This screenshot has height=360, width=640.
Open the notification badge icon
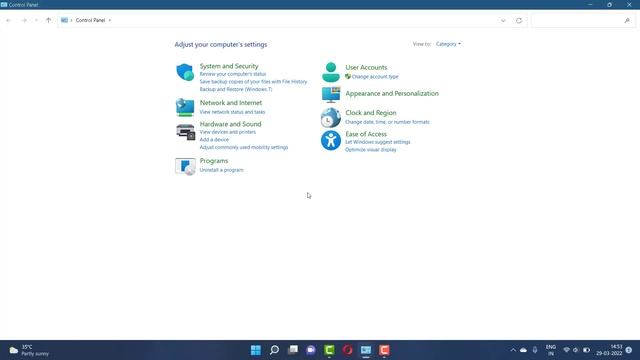click(629, 350)
